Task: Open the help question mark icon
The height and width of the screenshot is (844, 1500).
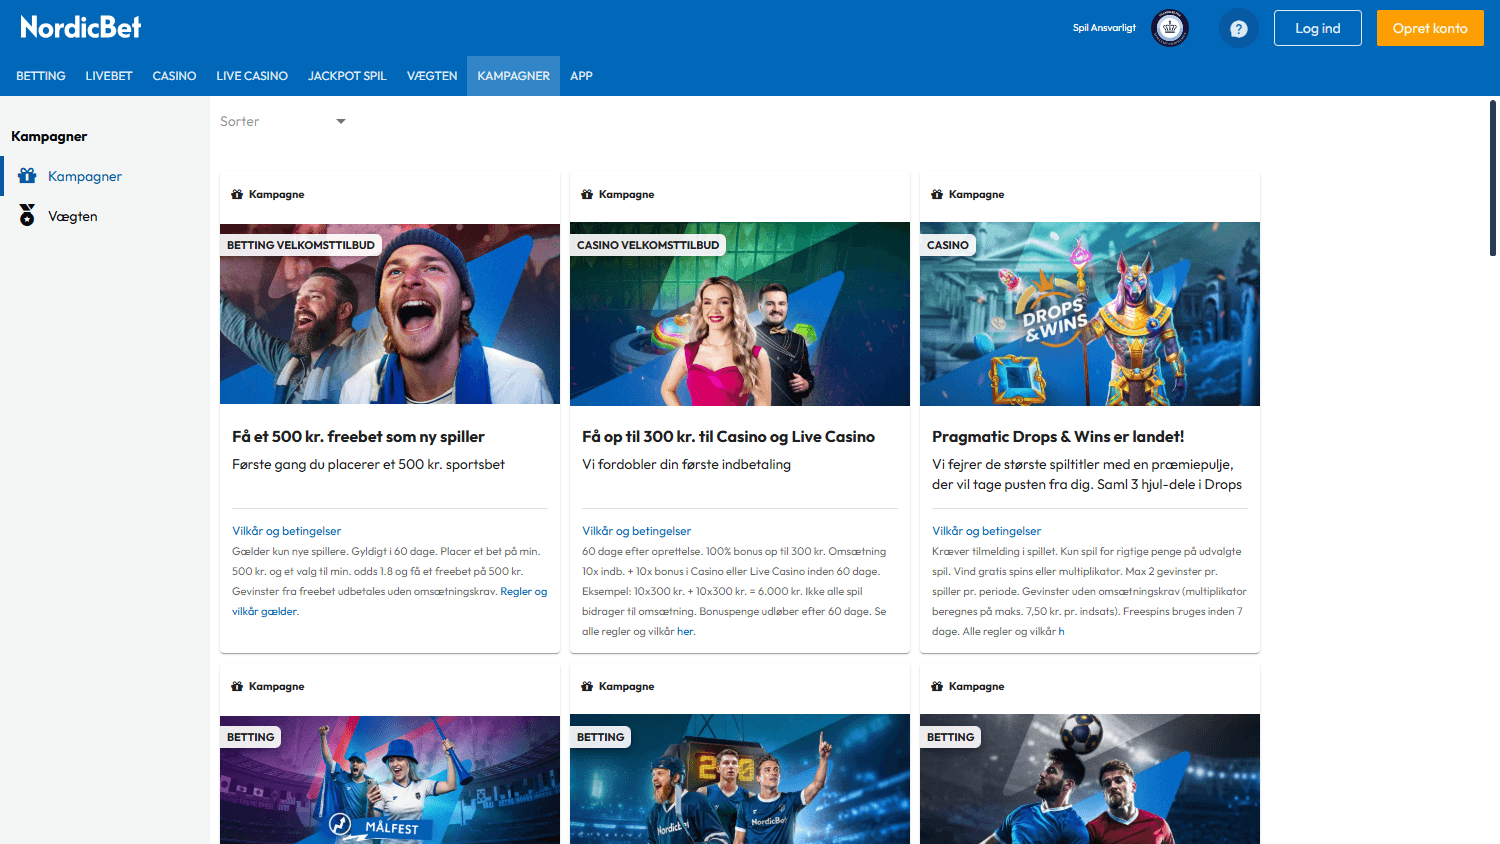Action: point(1239,29)
